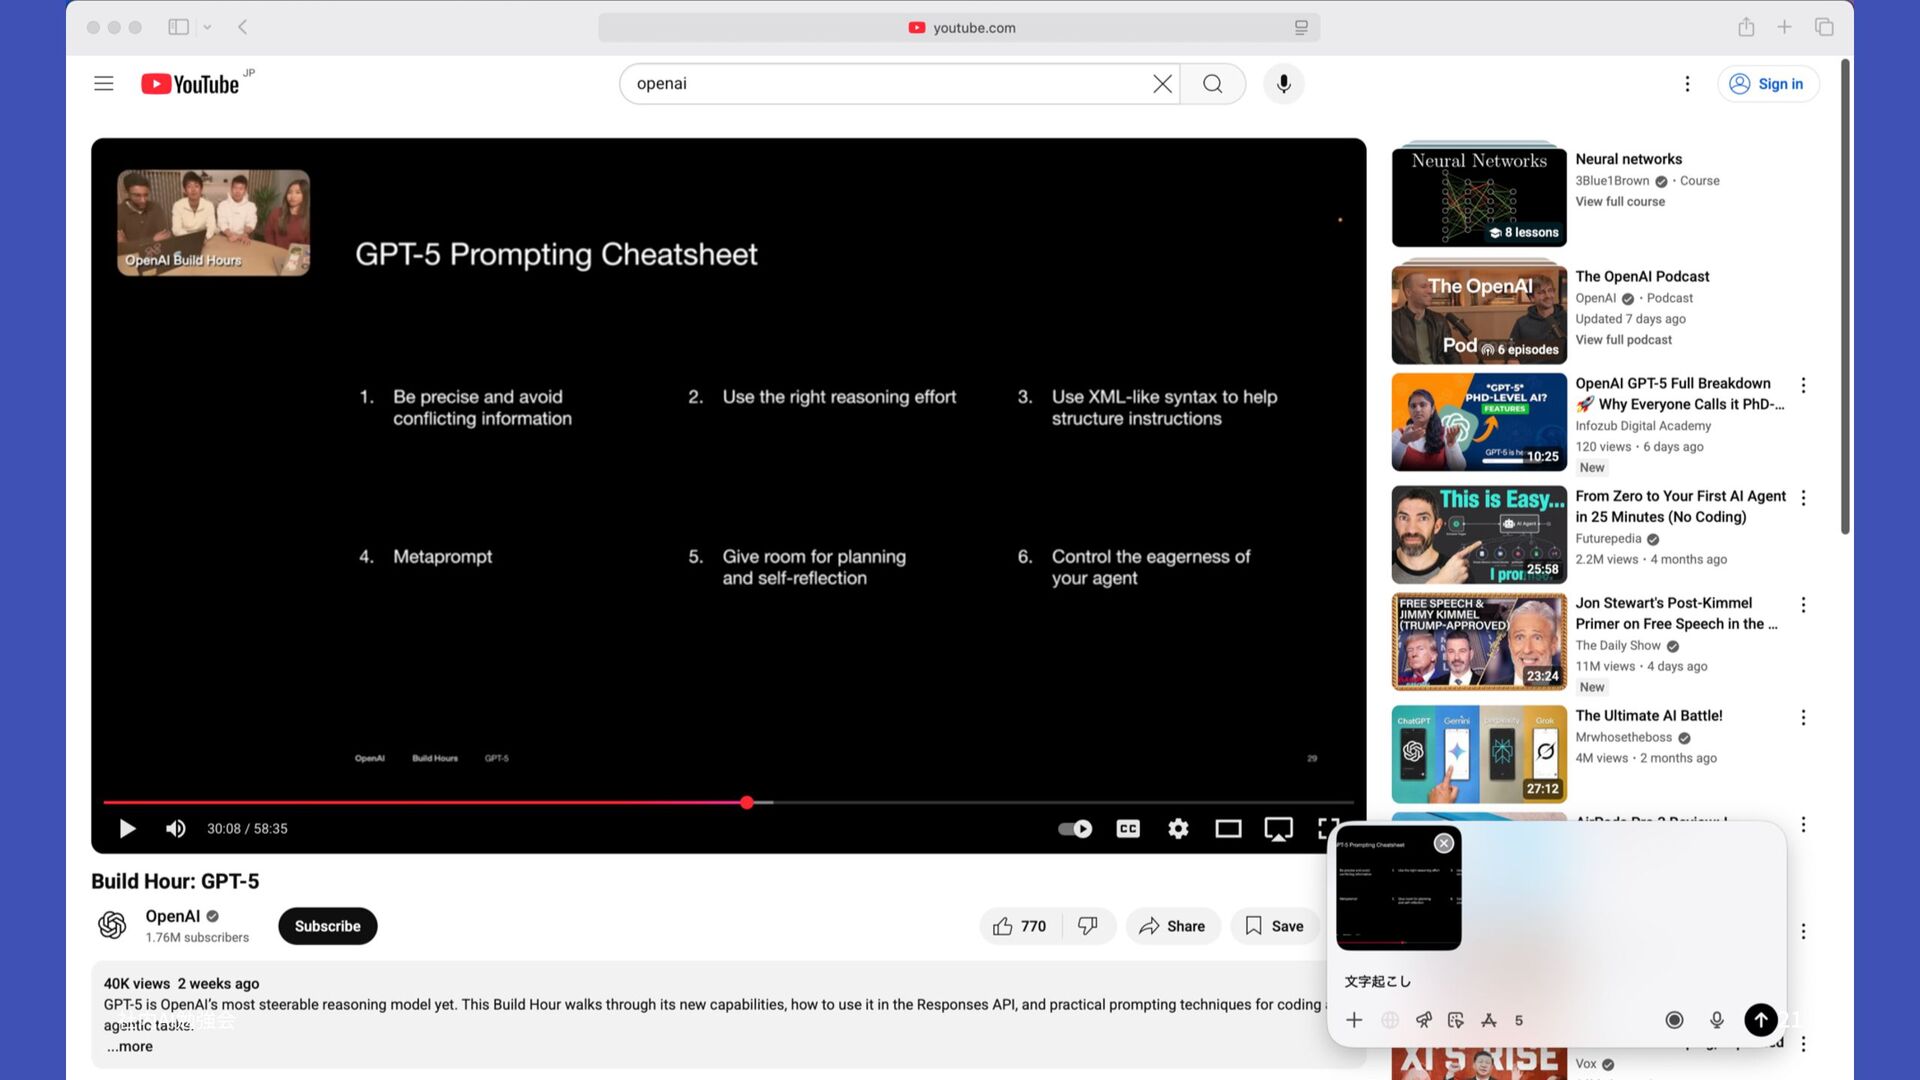Mute the video volume speaker icon

[x=176, y=828]
